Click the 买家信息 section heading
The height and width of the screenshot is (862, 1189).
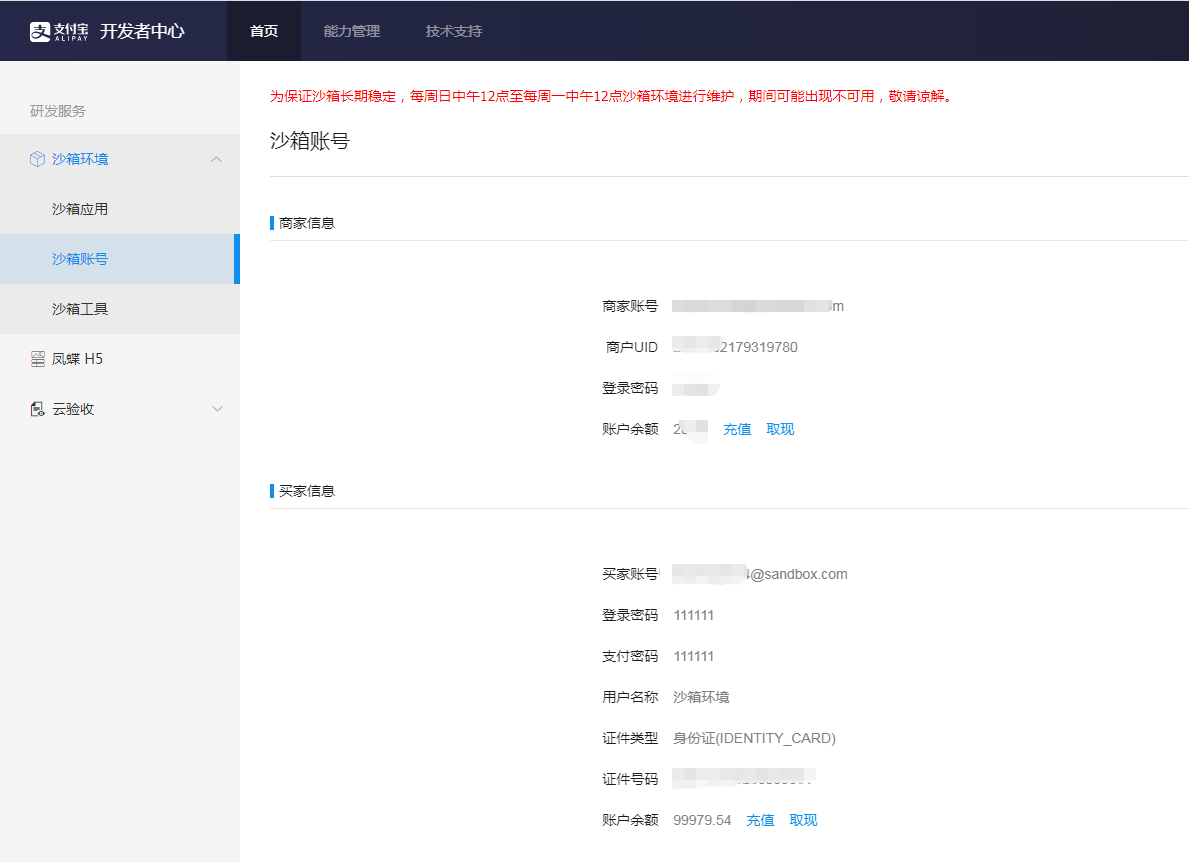306,491
